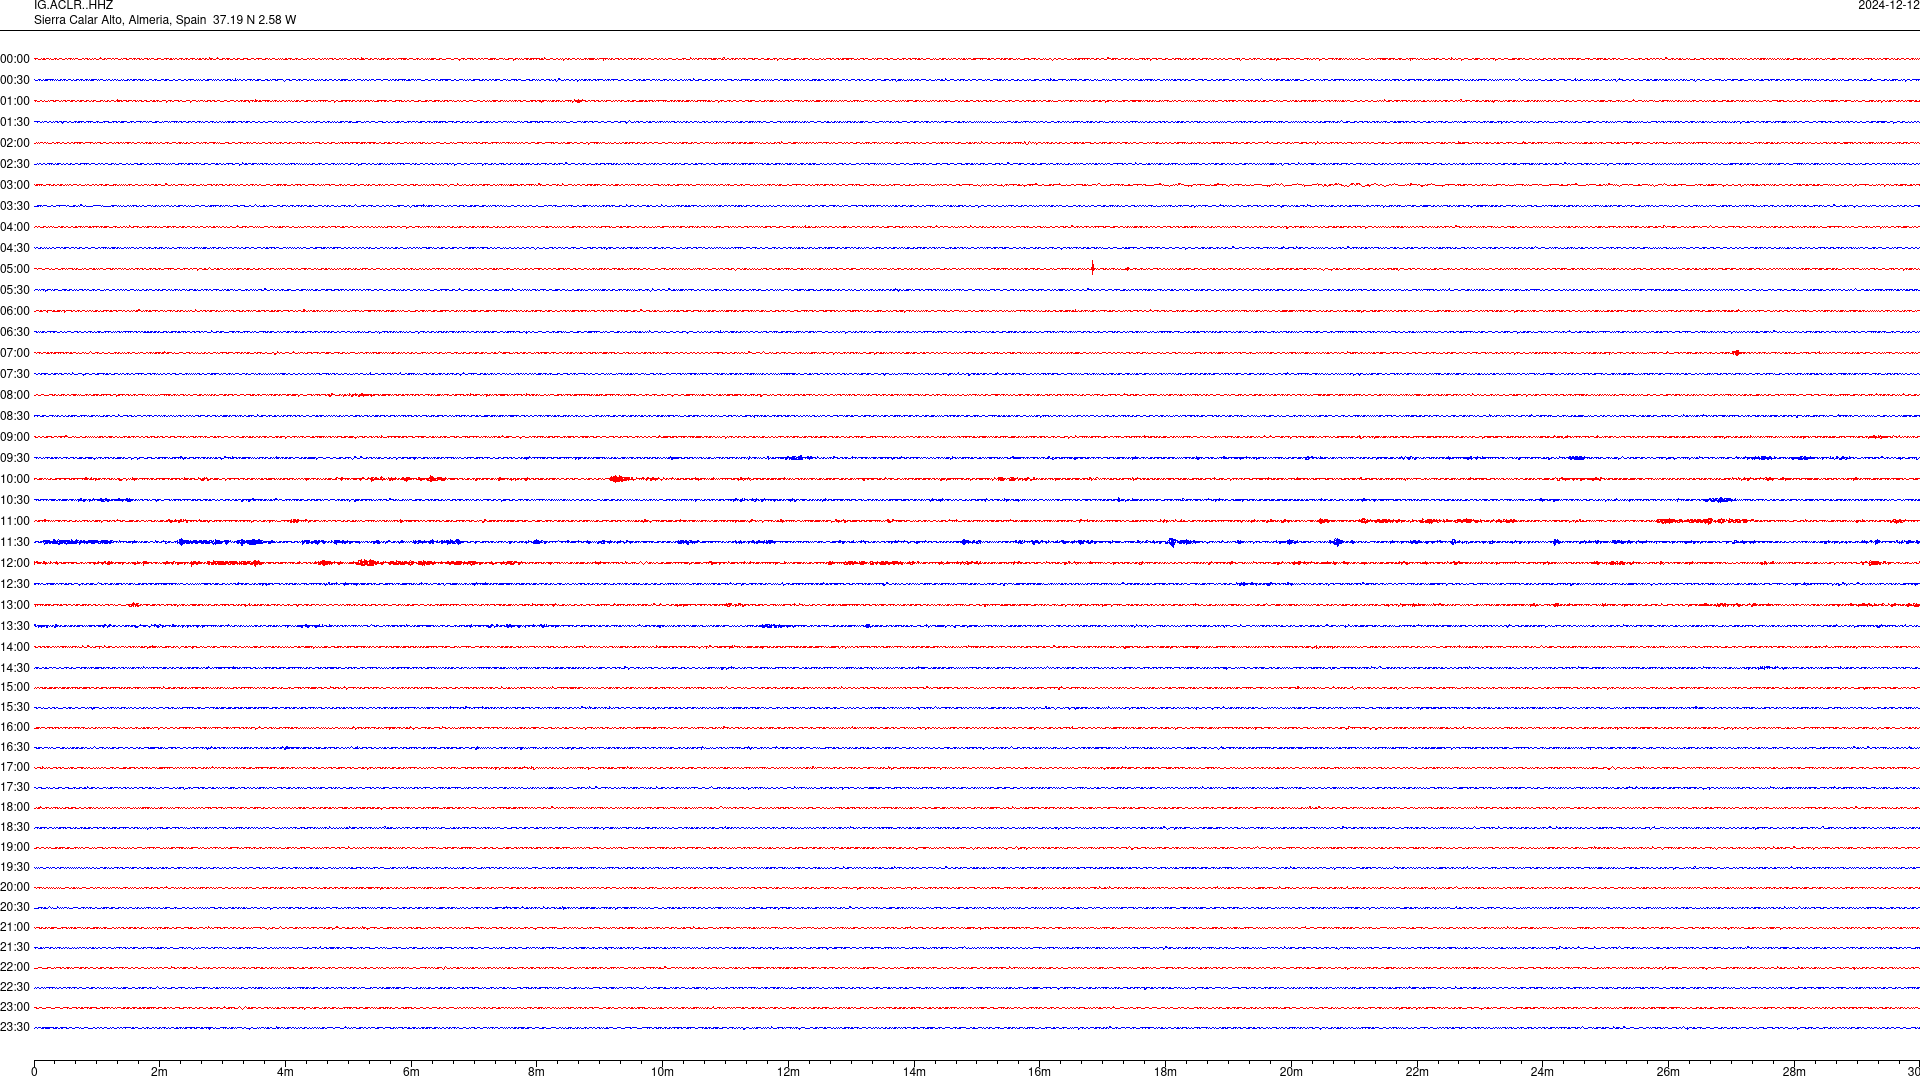Click the station code IG.ACLR..HHZ
The height and width of the screenshot is (1080, 1920).
coord(73,5)
